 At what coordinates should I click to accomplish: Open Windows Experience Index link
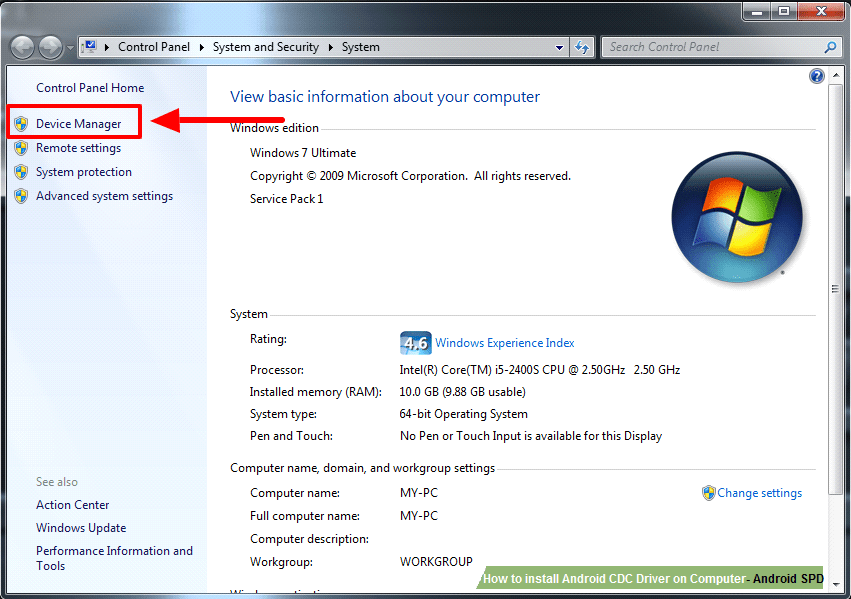[505, 343]
